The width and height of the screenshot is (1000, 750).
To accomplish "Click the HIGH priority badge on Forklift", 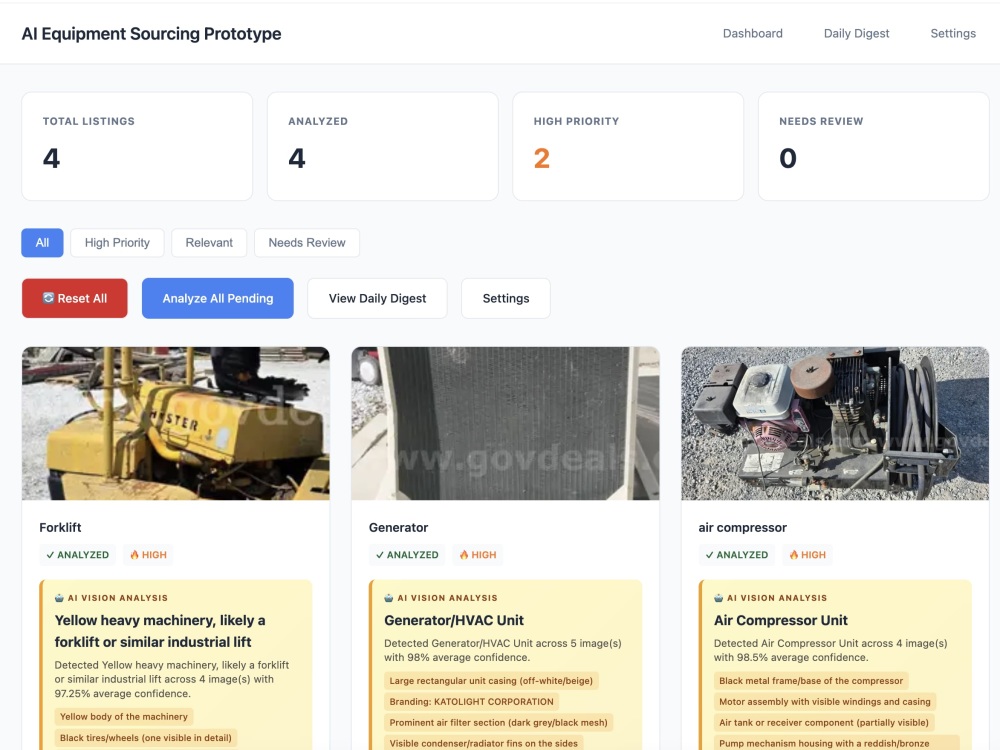I will (x=148, y=555).
